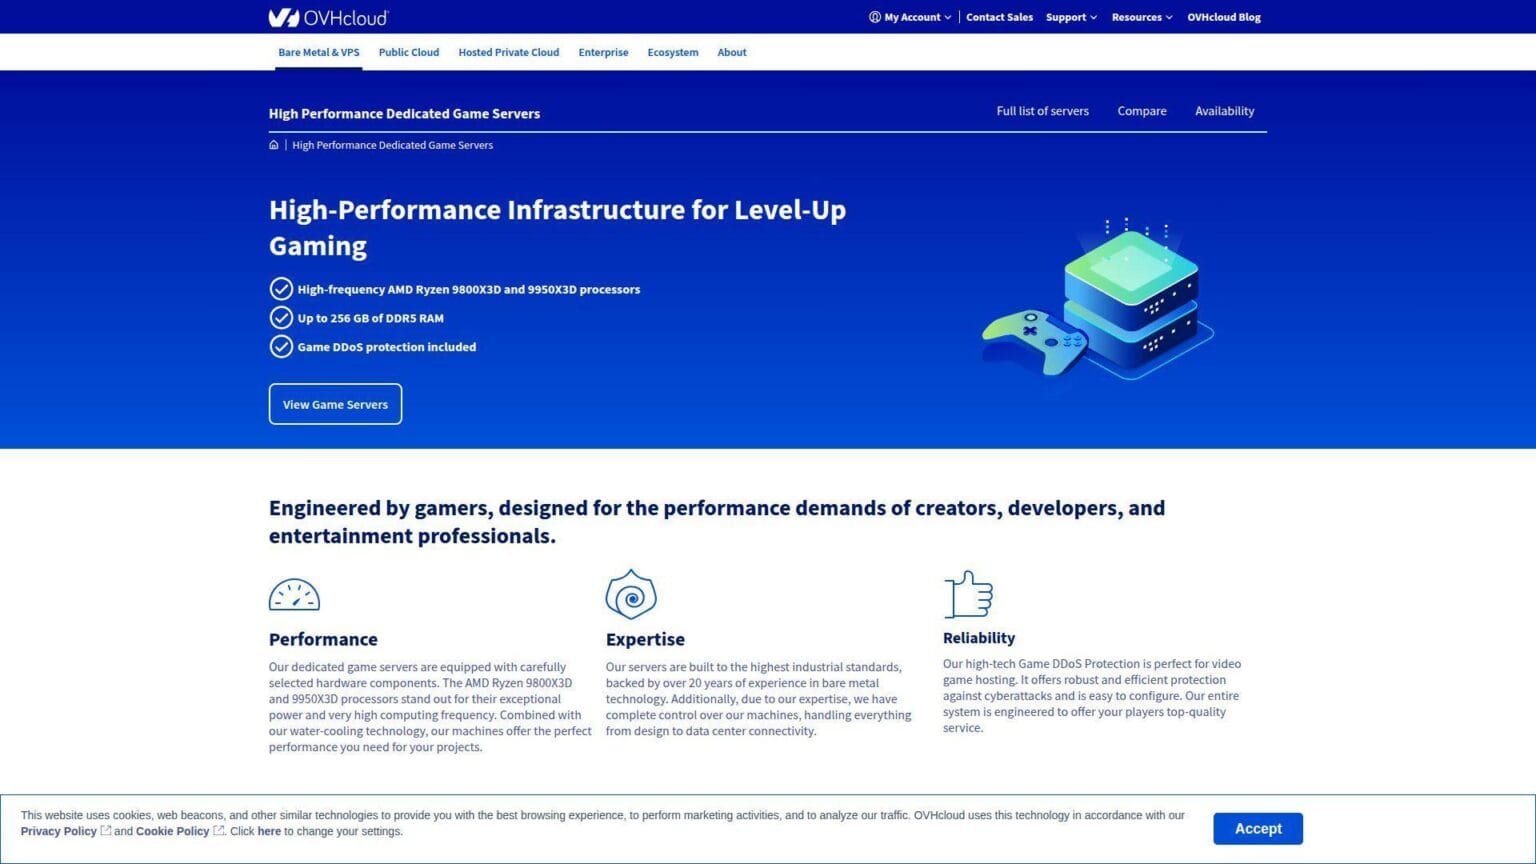This screenshot has height=864, width=1536.
Task: Go to the OVHcloud Blog
Action: 1224,17
